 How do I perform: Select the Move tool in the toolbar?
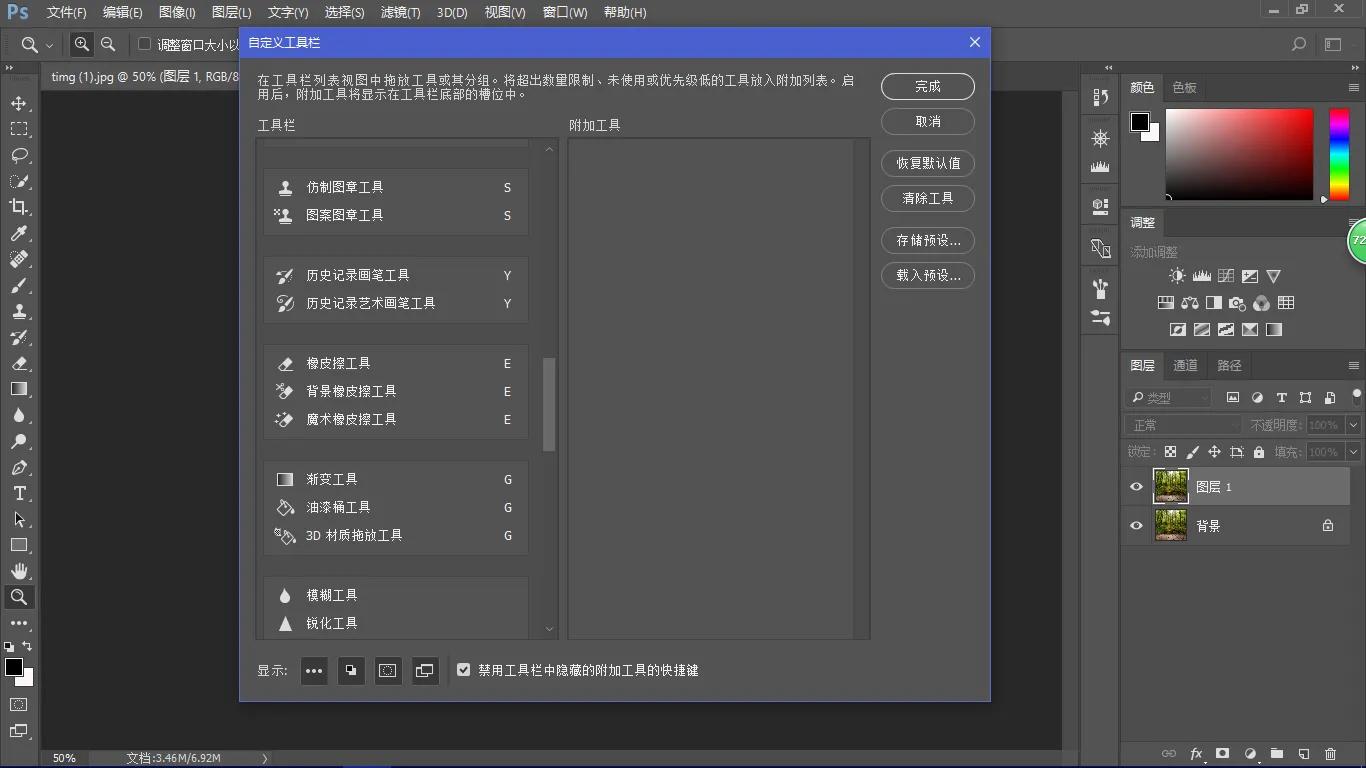coord(19,102)
